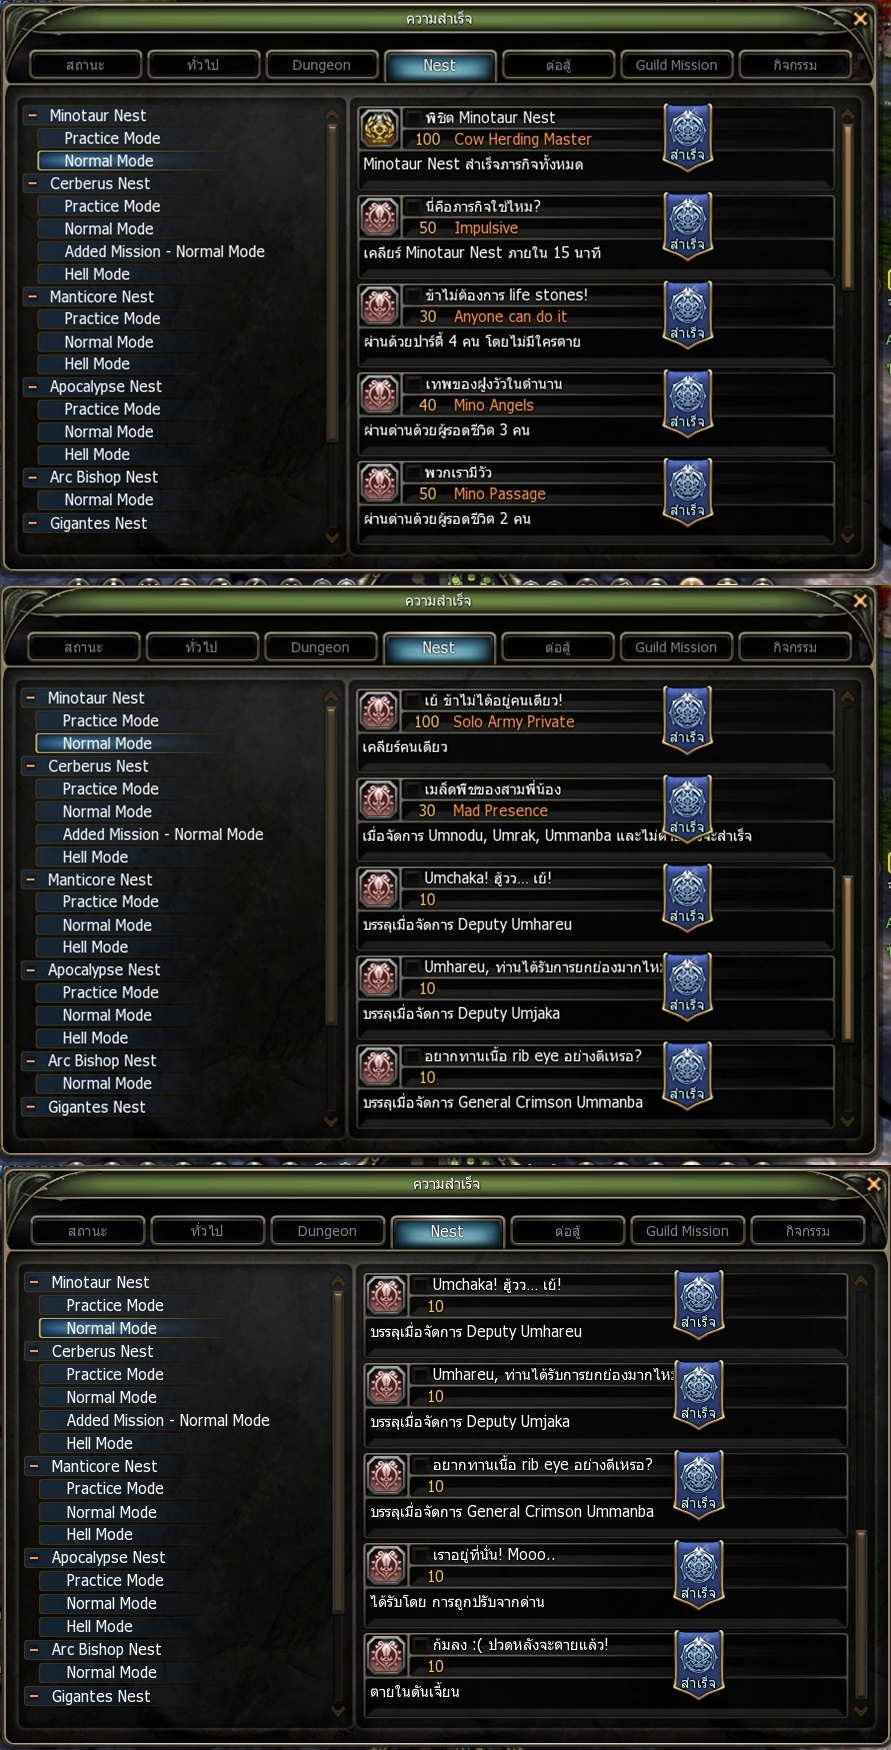This screenshot has height=1750, width=891.
Task: Select the Impulsive achievement's red emblem icon
Action: click(379, 217)
